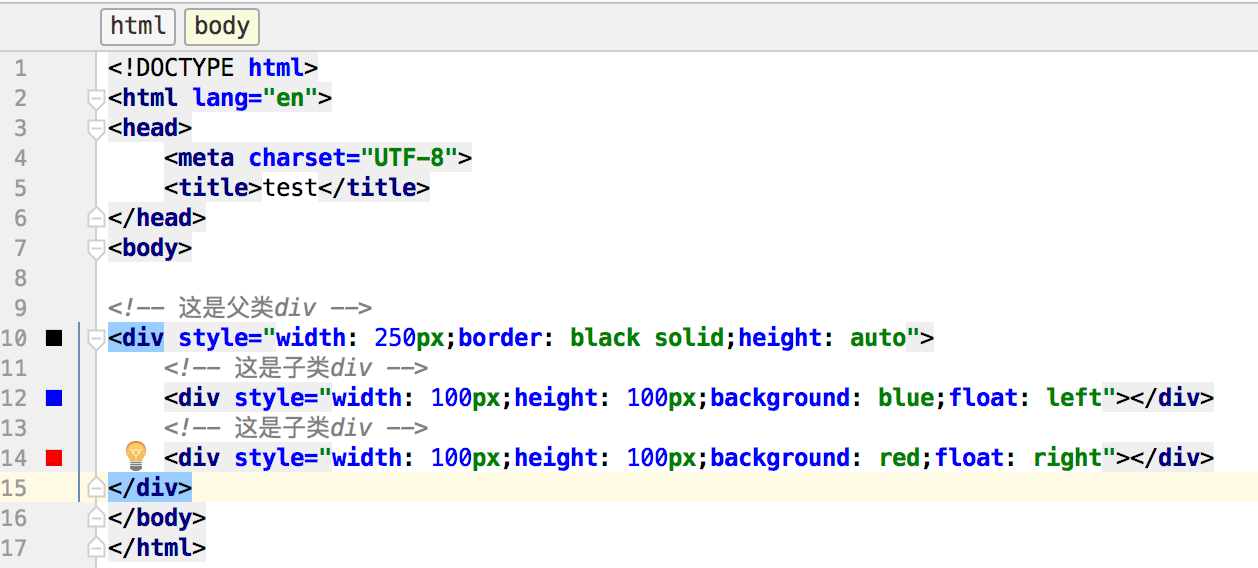Click the body breadcrumb
Screen dimensions: 1258x568
[x=222, y=26]
